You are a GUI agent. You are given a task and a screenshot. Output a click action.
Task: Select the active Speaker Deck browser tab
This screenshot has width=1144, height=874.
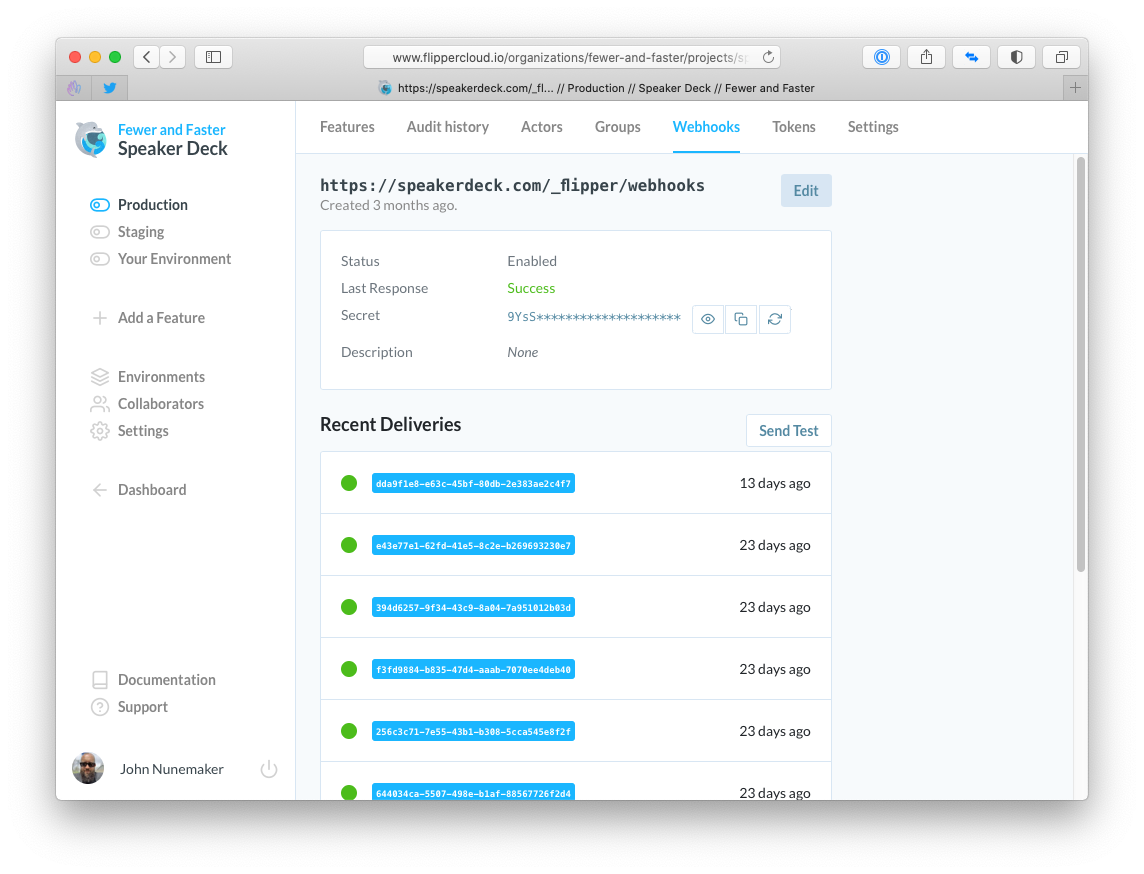tap(596, 88)
